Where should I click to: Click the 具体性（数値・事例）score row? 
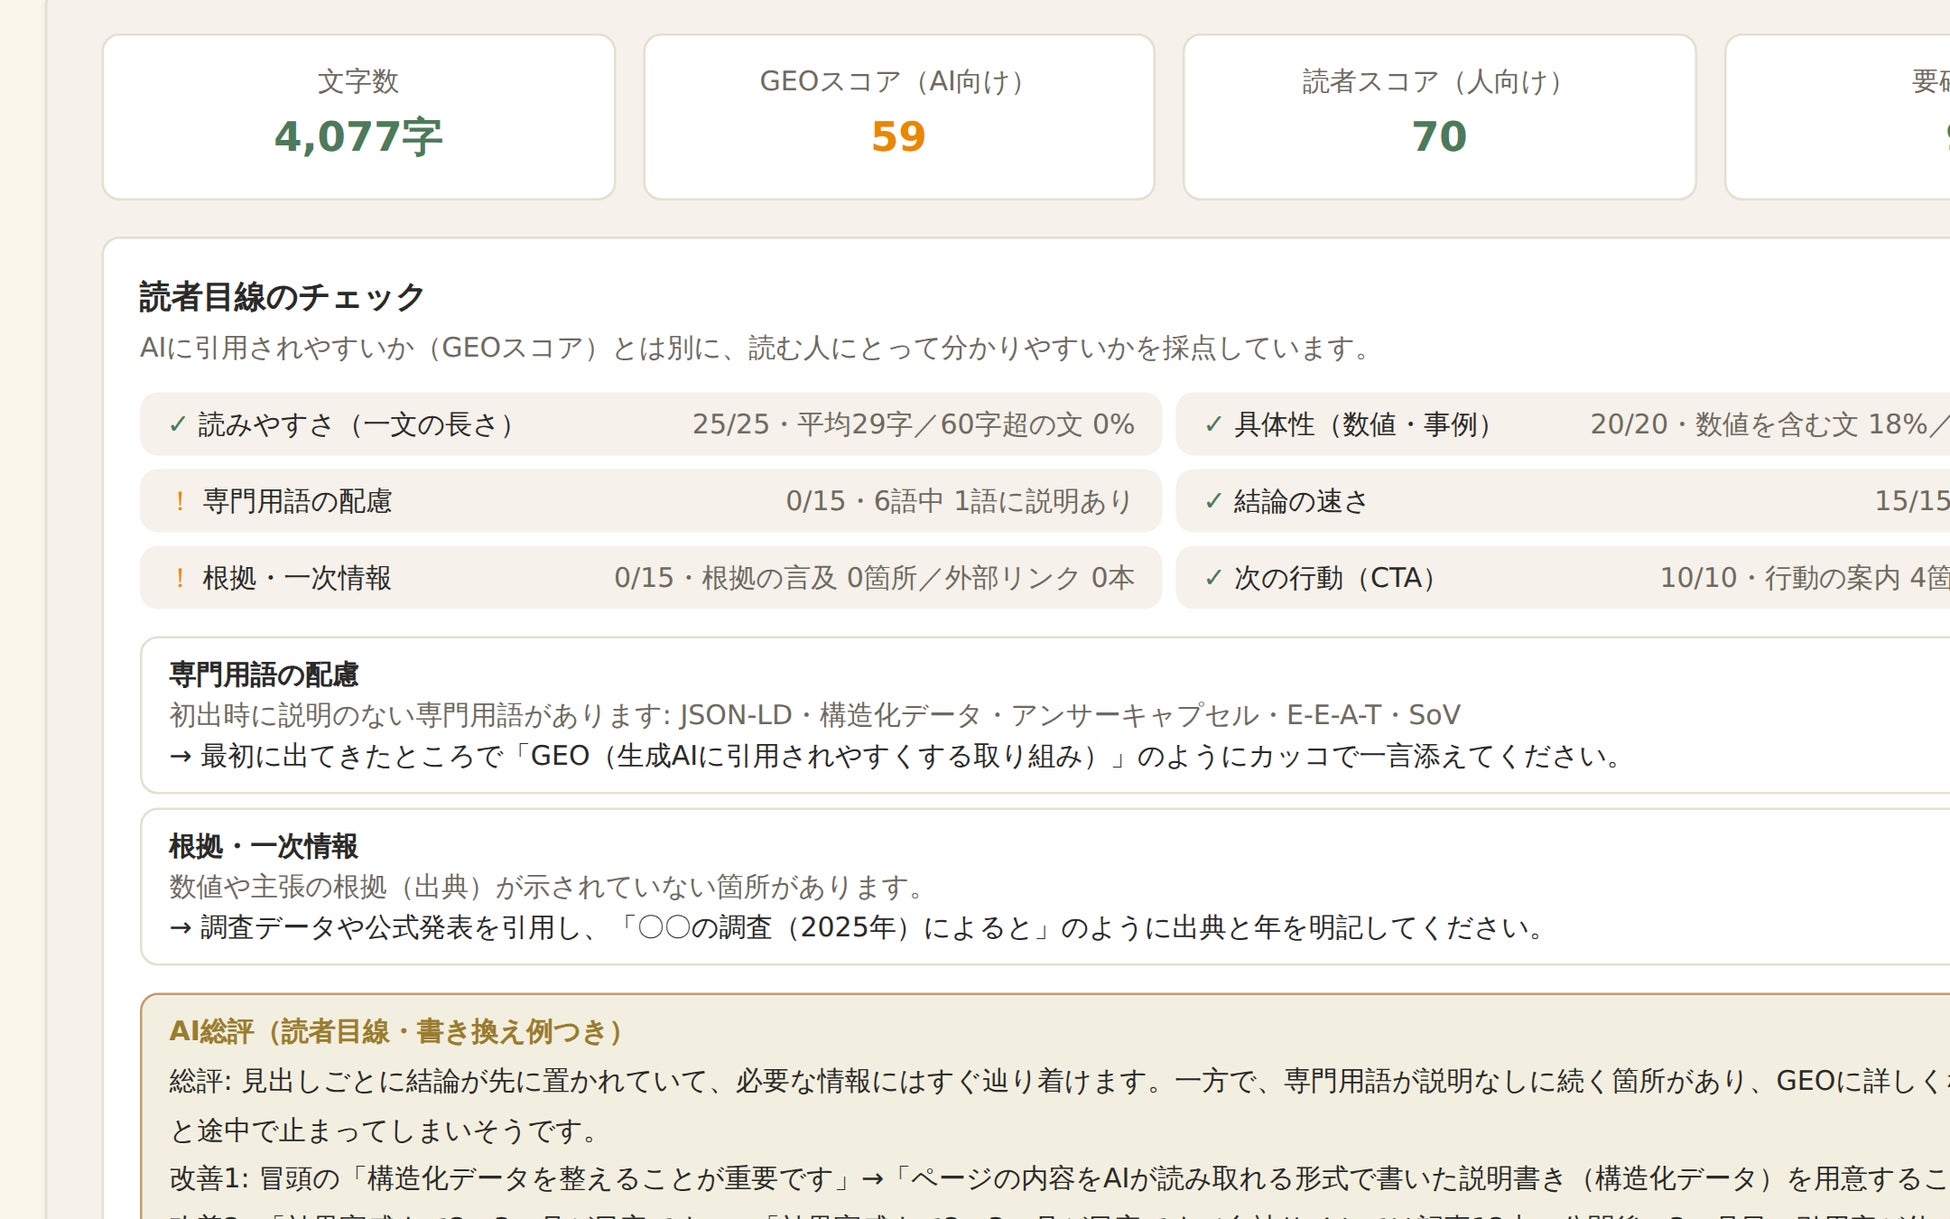tap(1563, 424)
